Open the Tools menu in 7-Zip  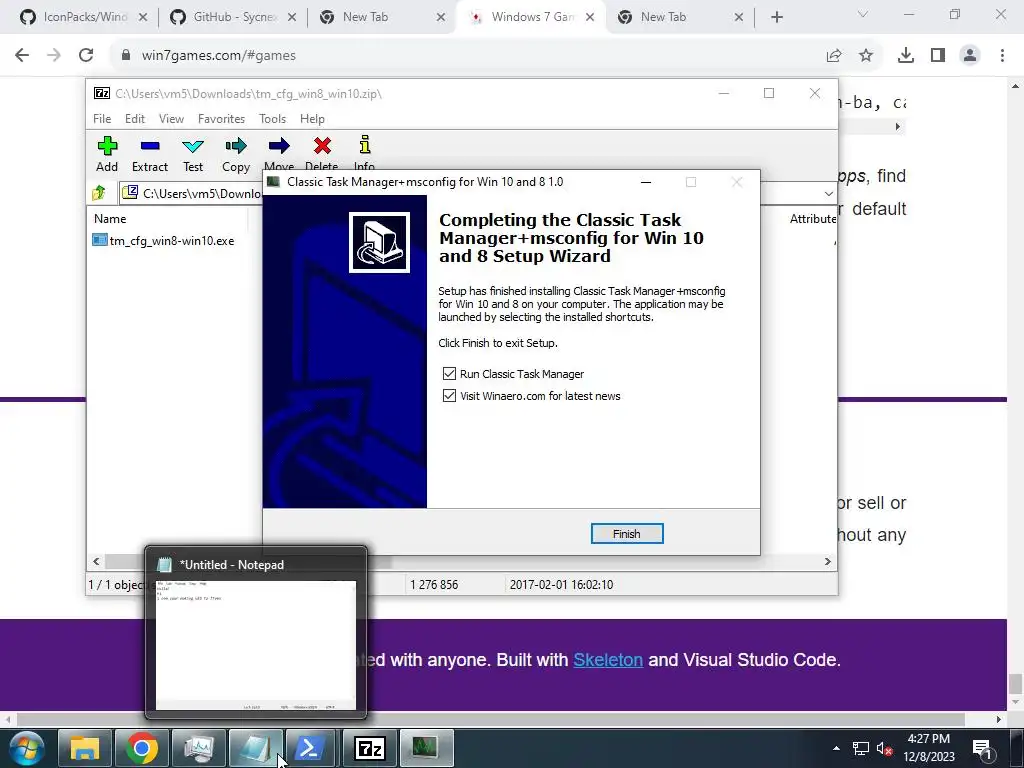coord(272,119)
